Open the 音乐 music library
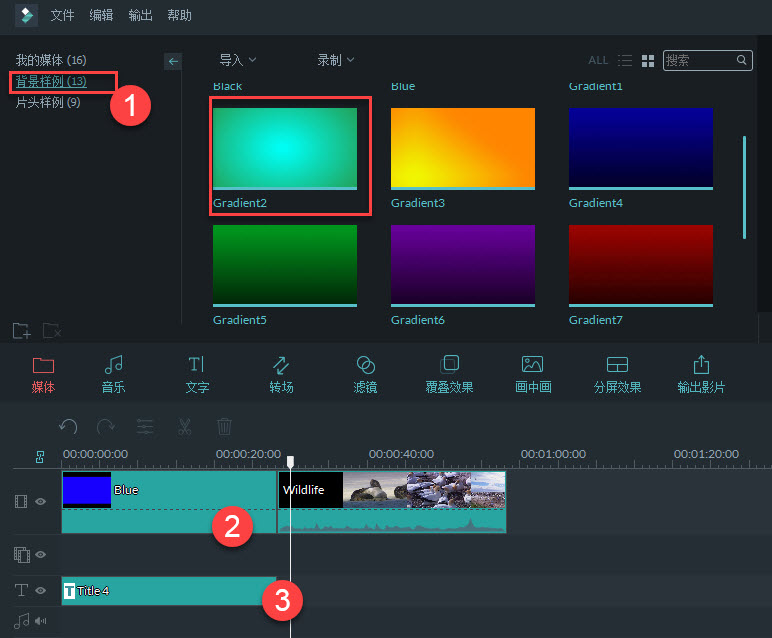This screenshot has width=772, height=638. (113, 374)
